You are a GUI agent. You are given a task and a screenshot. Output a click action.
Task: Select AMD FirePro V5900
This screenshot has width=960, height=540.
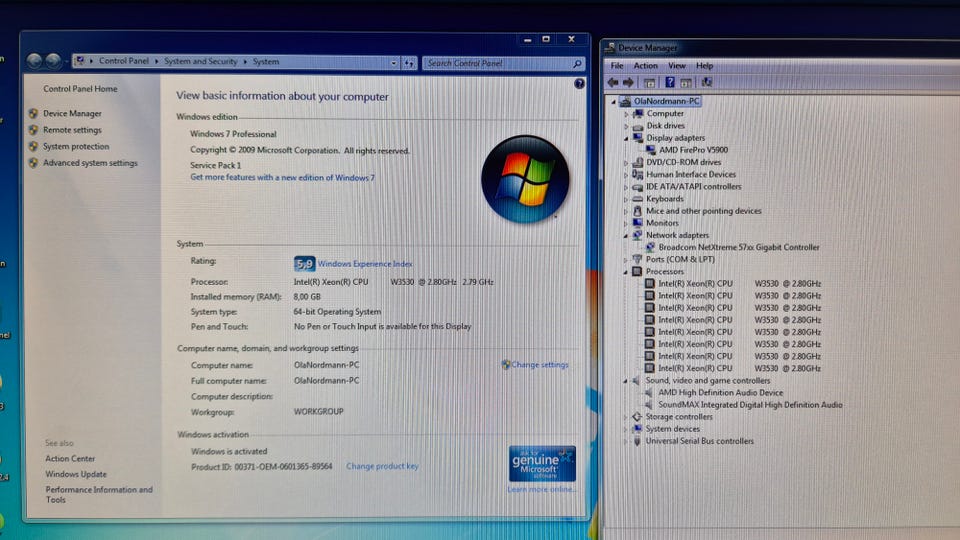point(693,150)
